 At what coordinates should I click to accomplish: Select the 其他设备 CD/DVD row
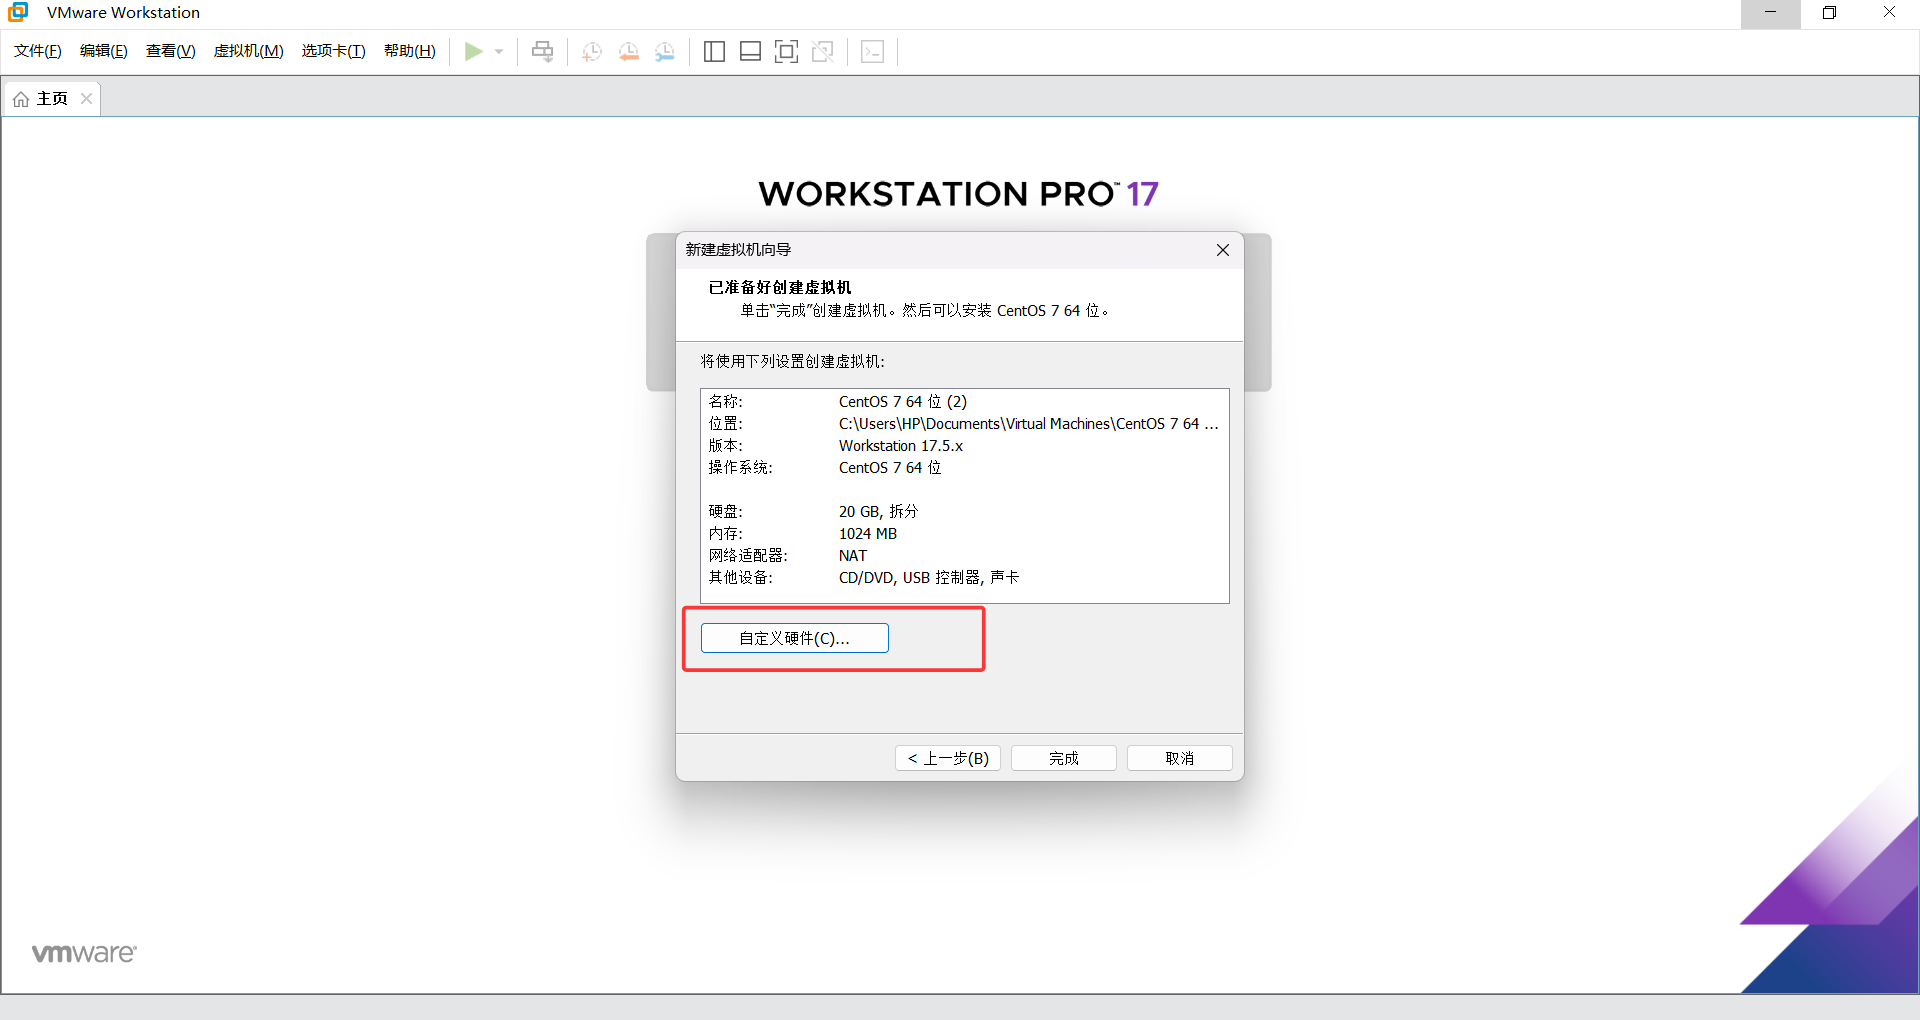[964, 578]
